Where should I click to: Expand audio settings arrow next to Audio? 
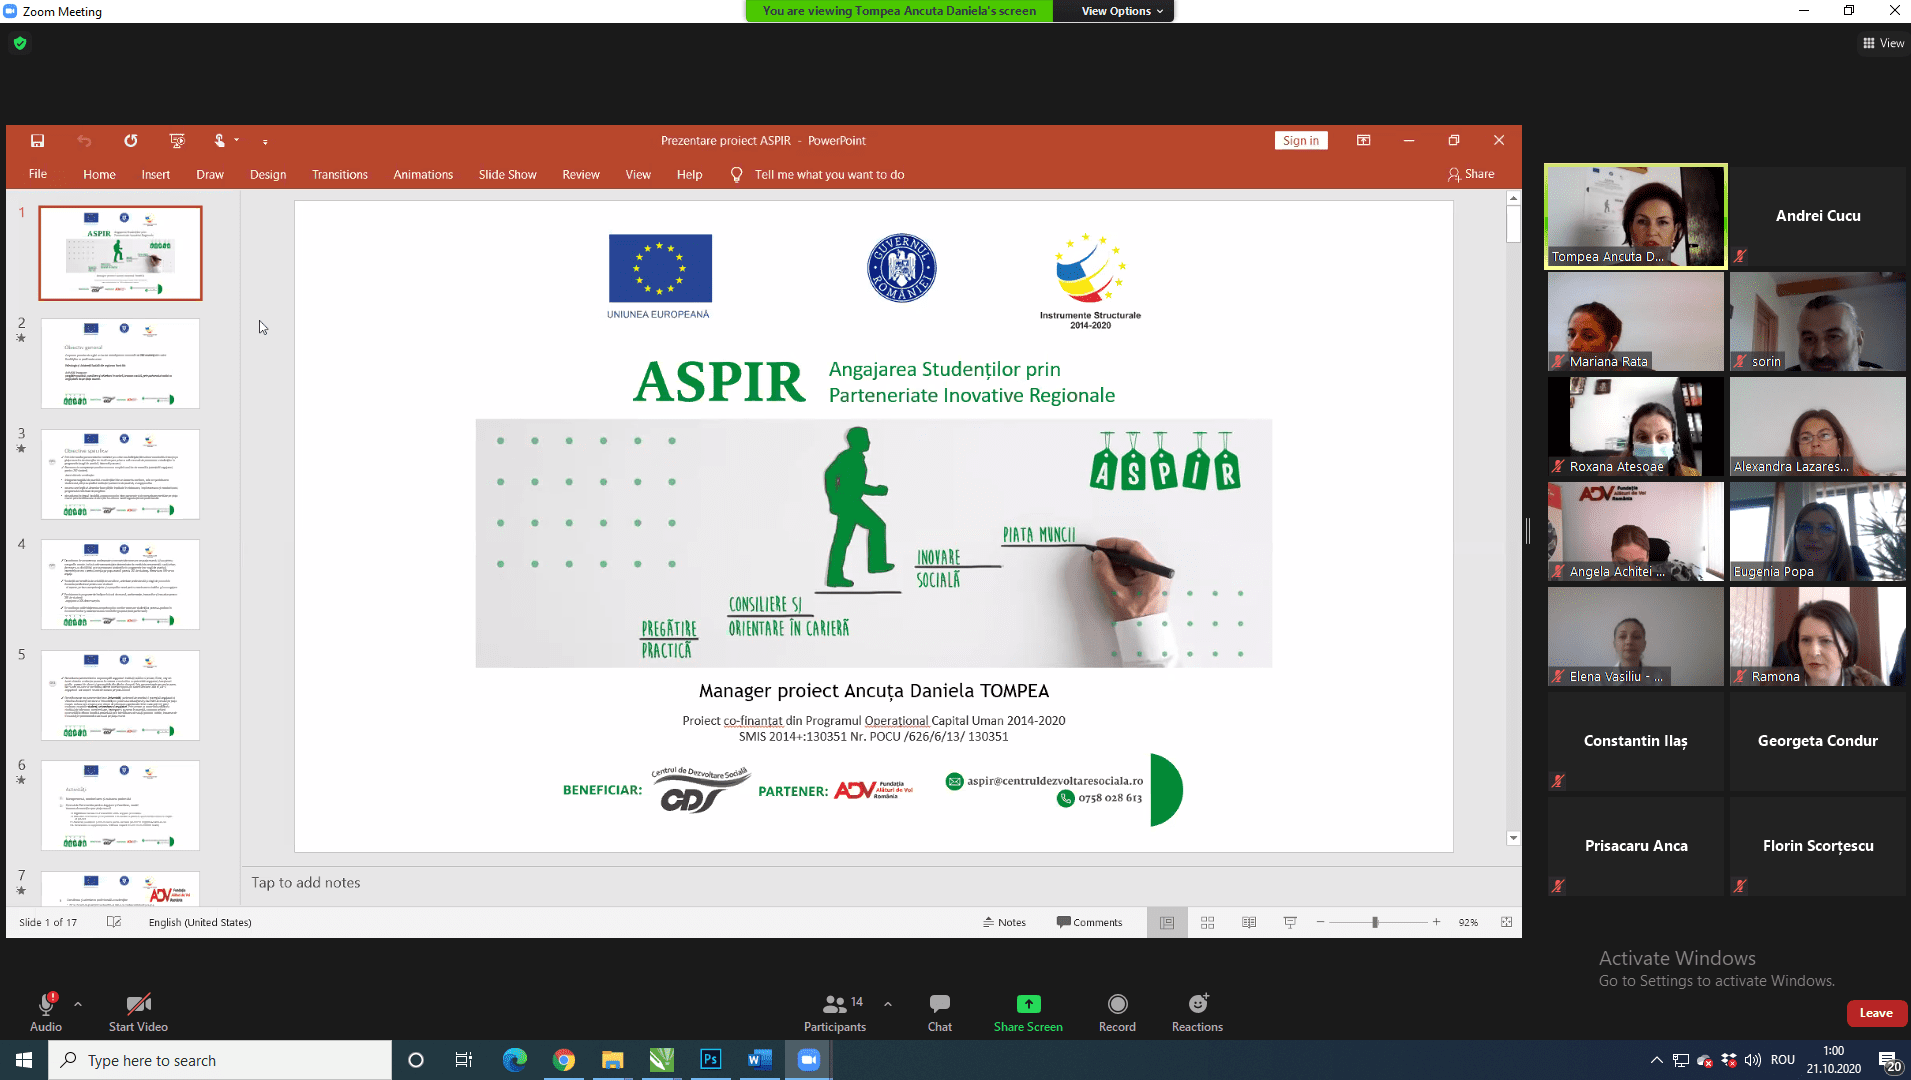(78, 1004)
